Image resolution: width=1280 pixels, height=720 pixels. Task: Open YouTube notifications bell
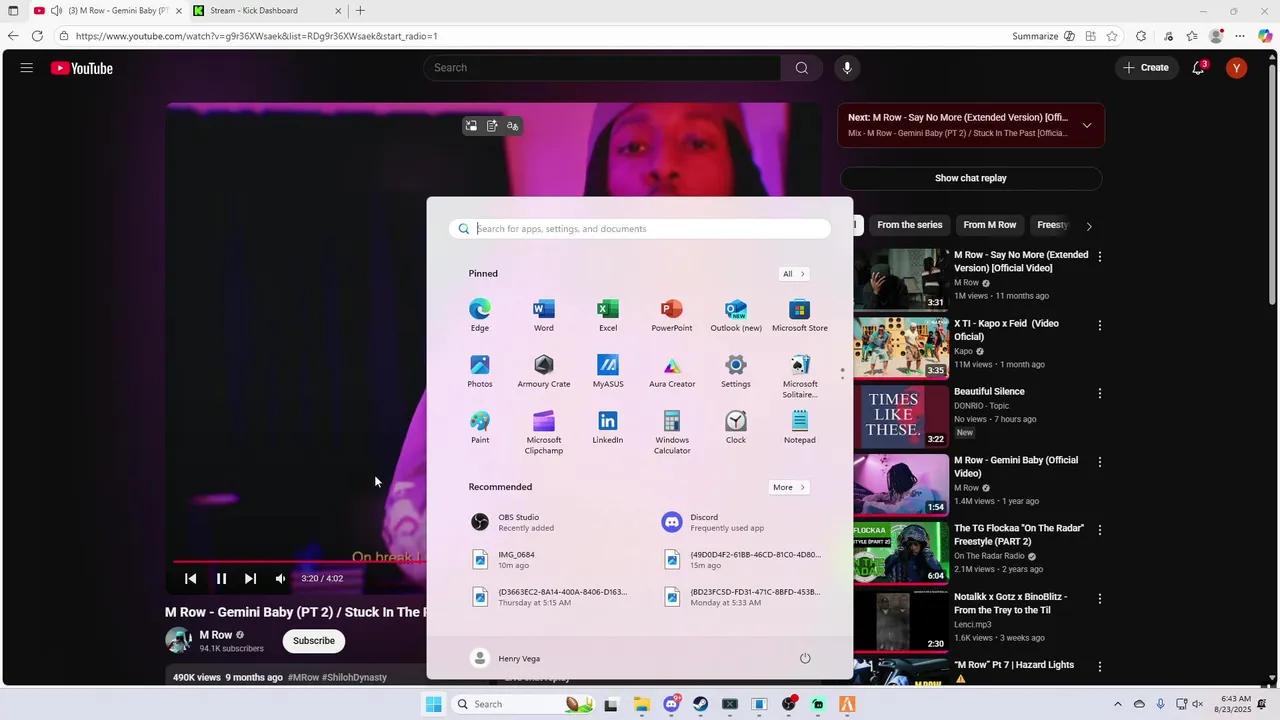1198,68
